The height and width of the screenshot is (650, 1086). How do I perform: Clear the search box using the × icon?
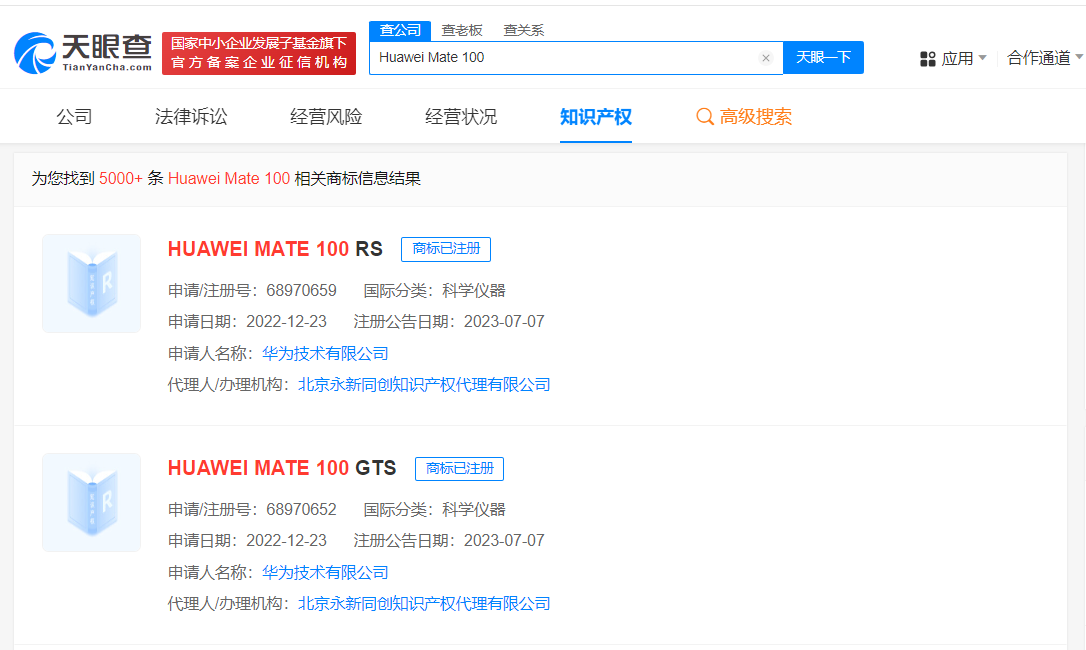click(766, 57)
